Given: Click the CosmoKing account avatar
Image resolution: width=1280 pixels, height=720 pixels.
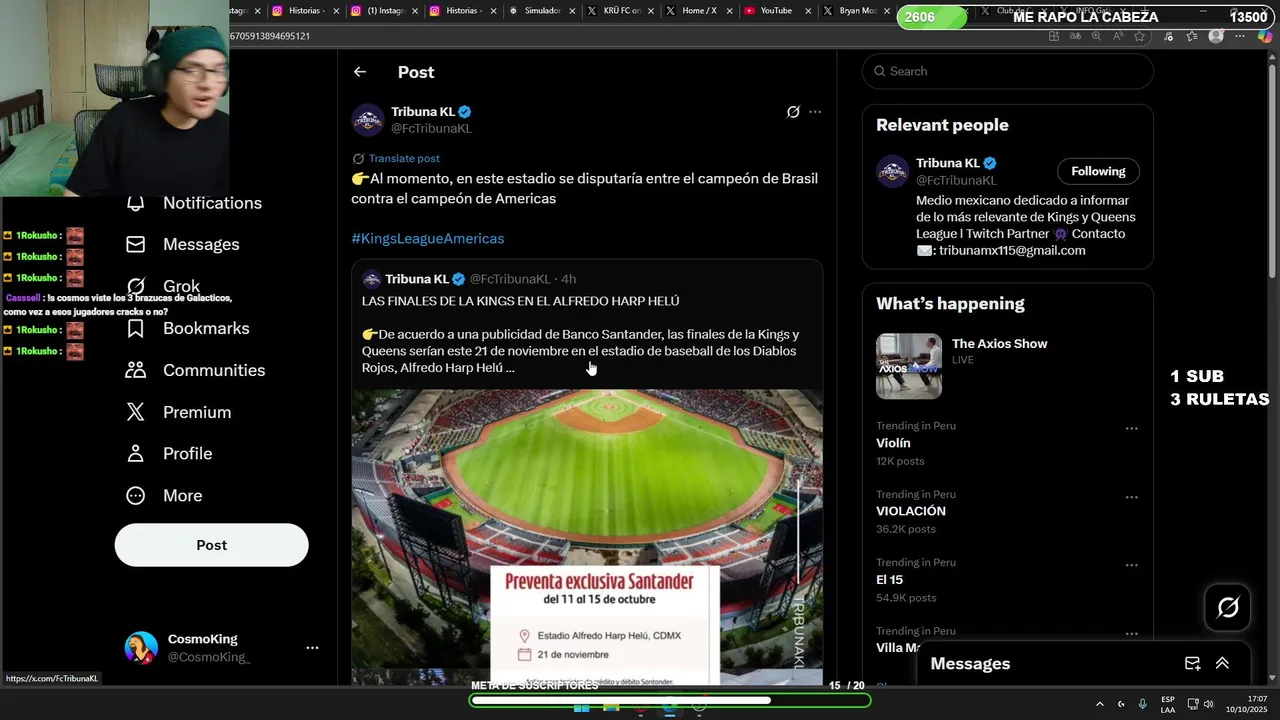Looking at the screenshot, I should (x=141, y=648).
